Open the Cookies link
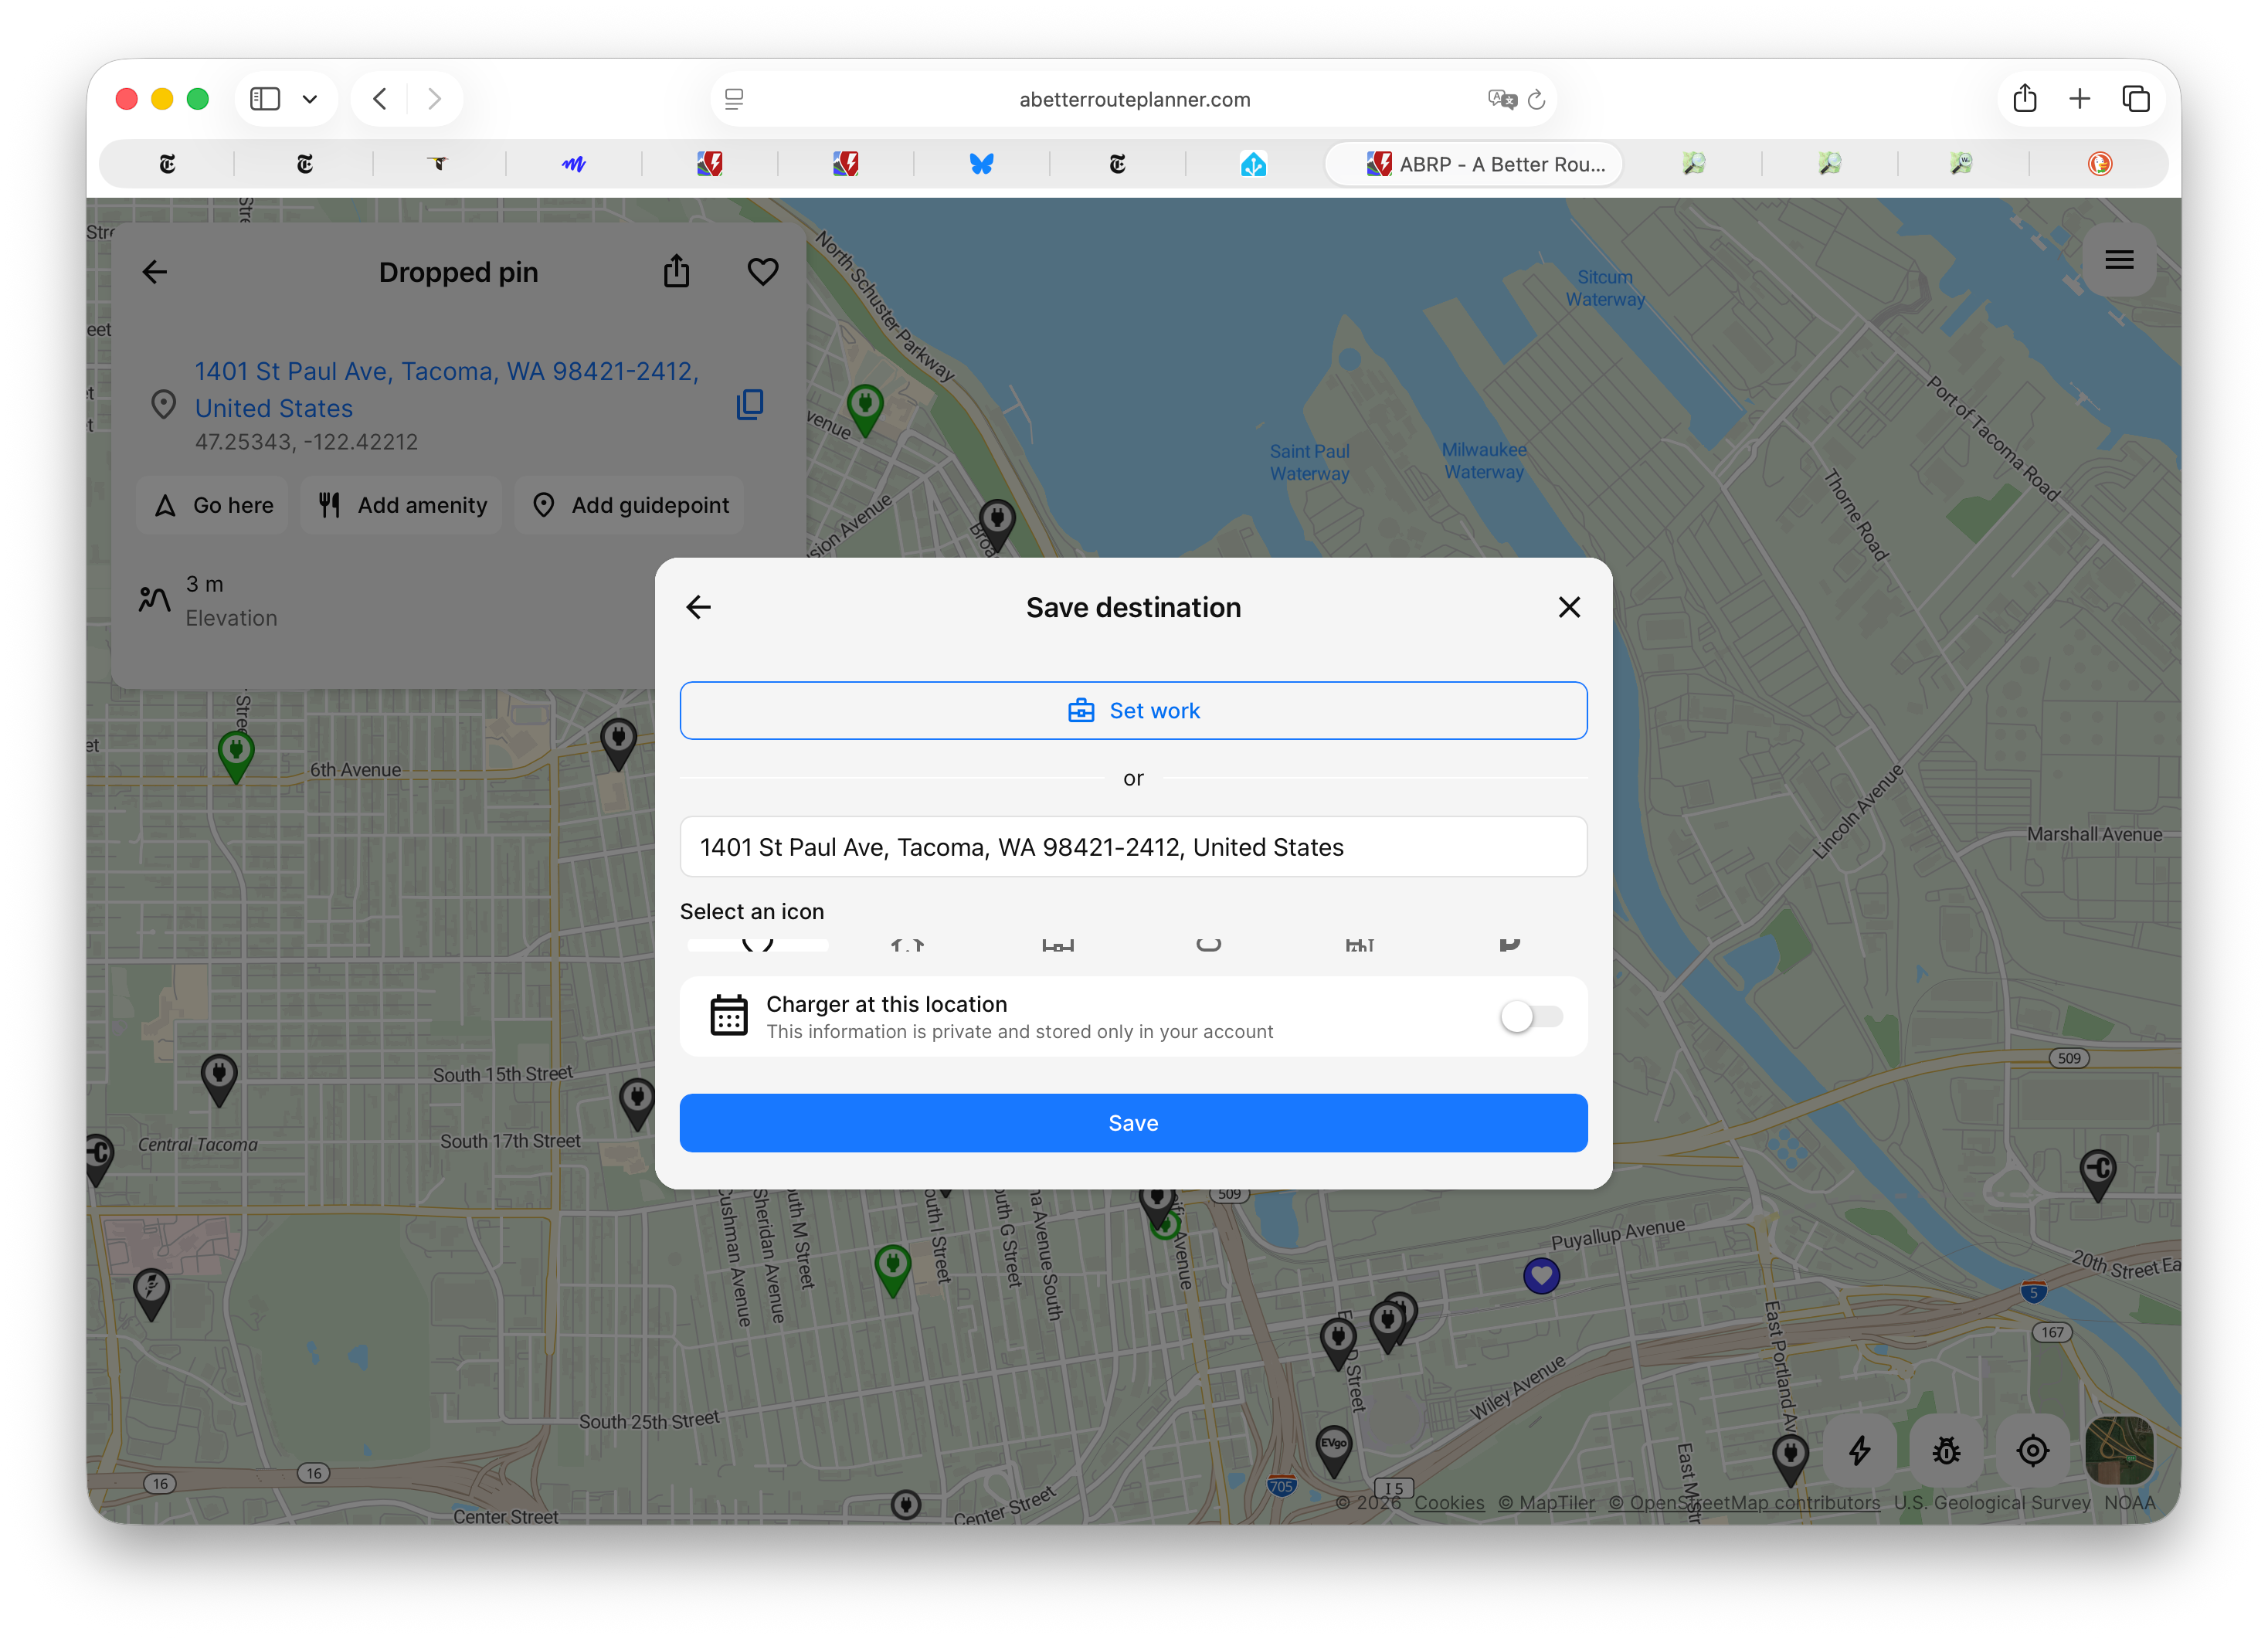 pos(1449,1502)
